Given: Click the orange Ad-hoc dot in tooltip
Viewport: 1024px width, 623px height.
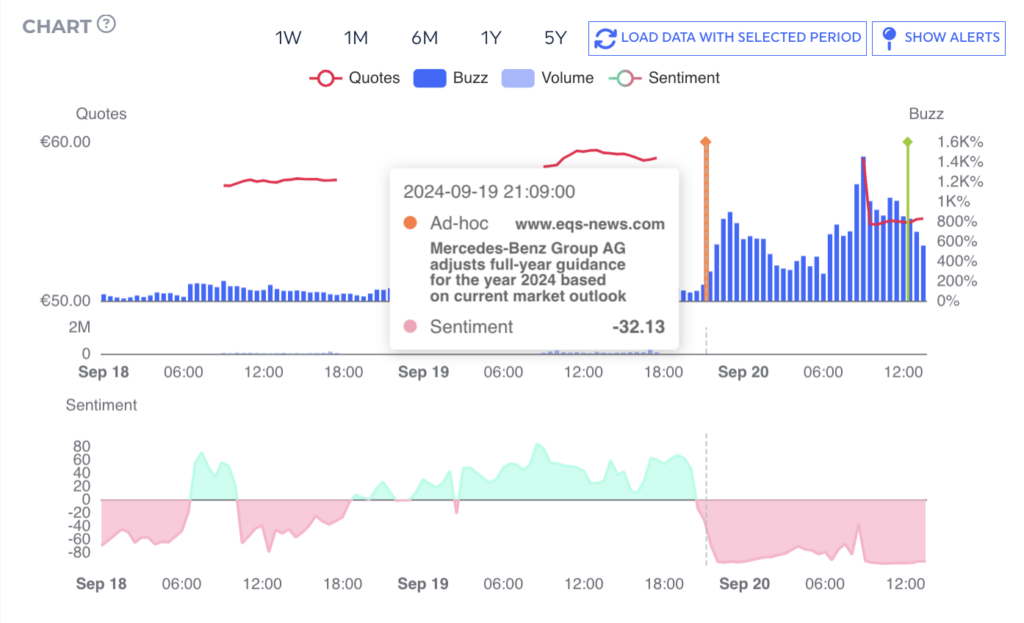Looking at the screenshot, I should point(409,223).
